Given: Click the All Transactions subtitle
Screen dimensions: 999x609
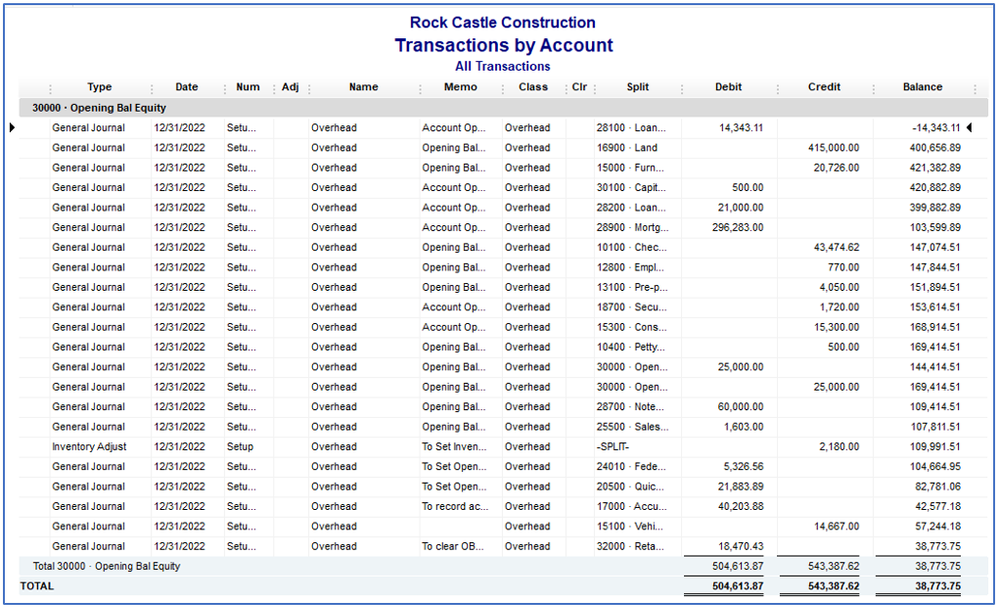Looking at the screenshot, I should tap(502, 66).
